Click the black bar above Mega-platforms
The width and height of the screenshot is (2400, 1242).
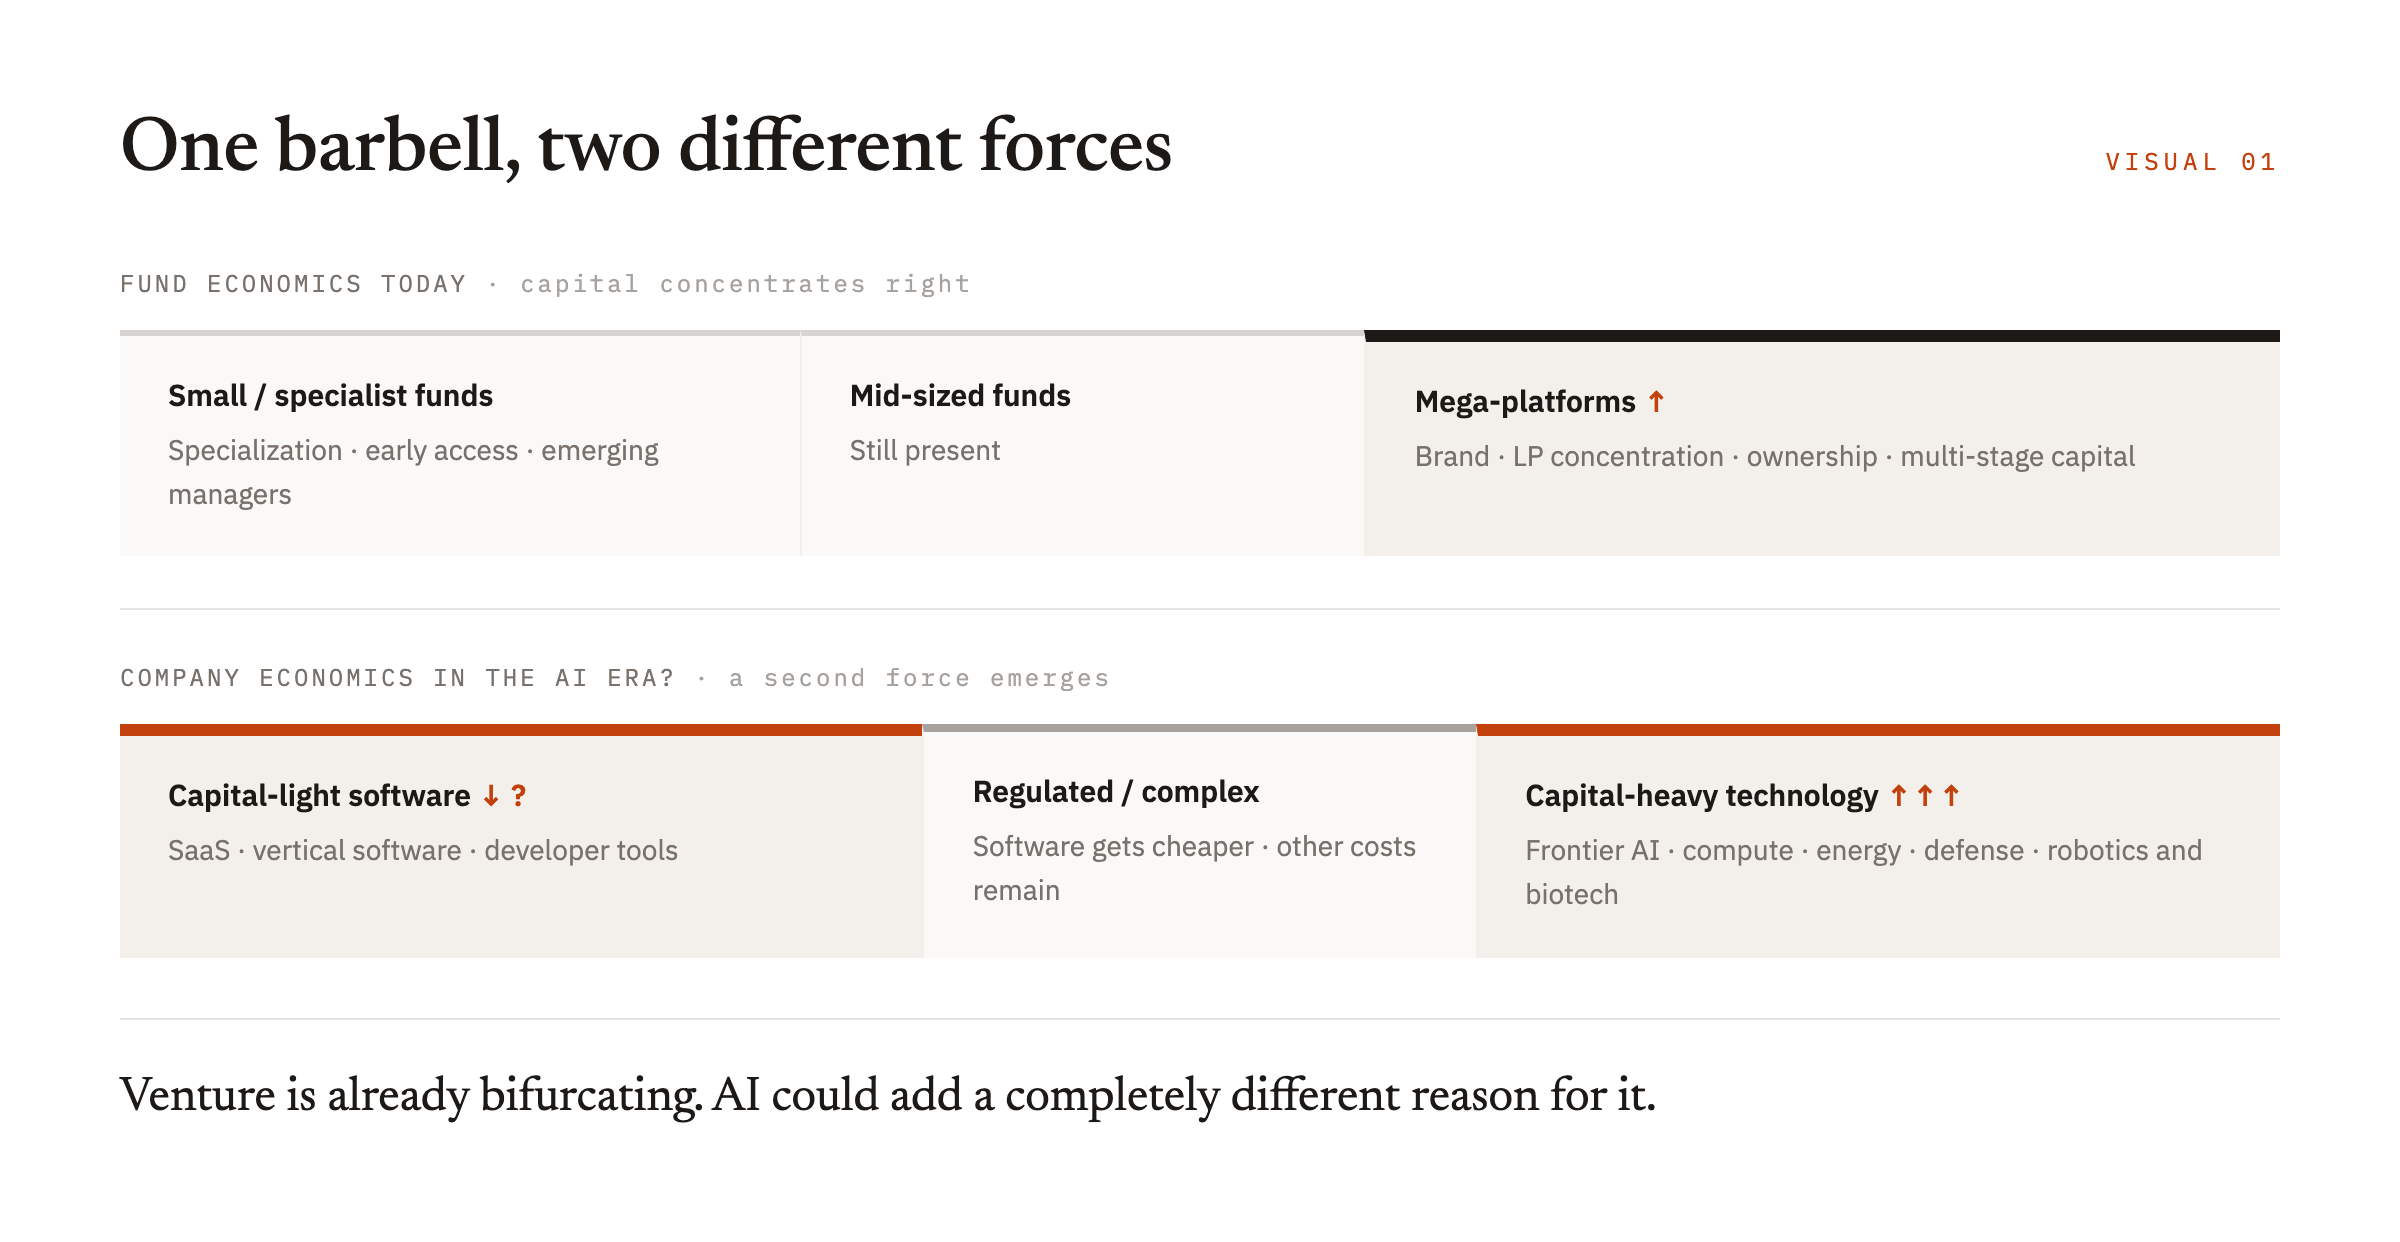1822,336
